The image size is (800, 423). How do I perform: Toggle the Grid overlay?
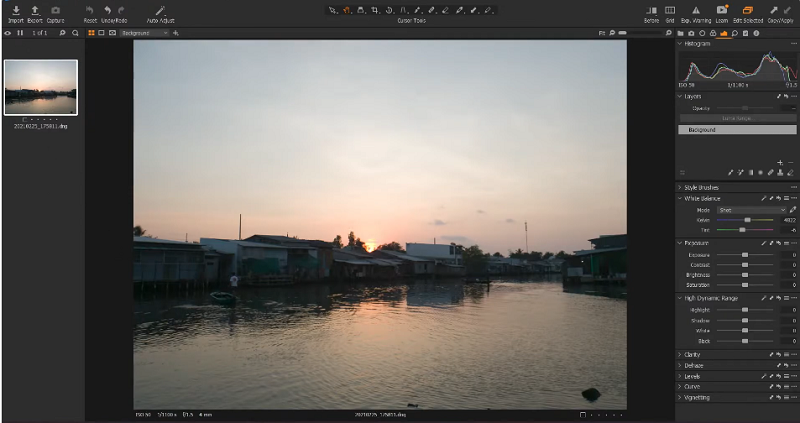click(x=670, y=10)
